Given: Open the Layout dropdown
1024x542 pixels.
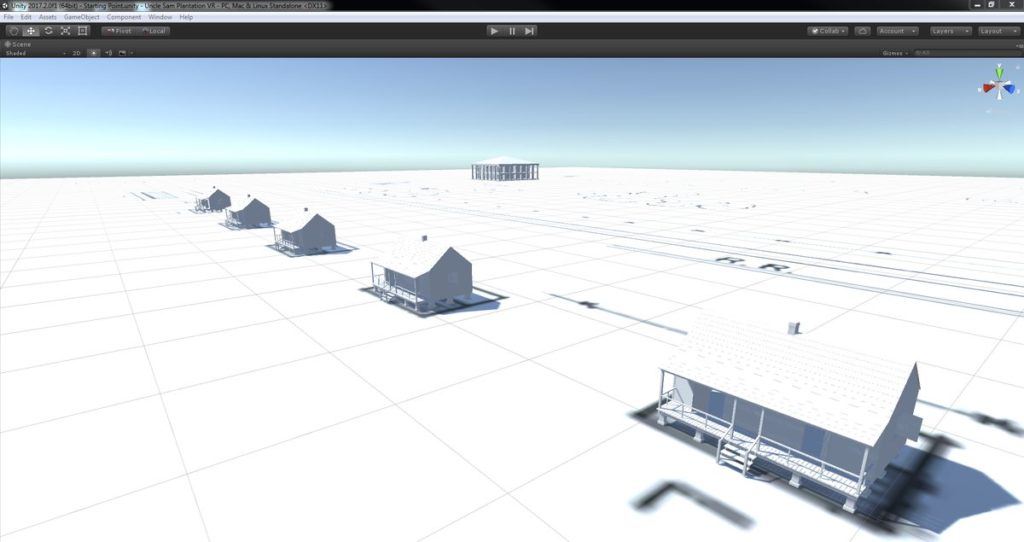Looking at the screenshot, I should coord(998,31).
